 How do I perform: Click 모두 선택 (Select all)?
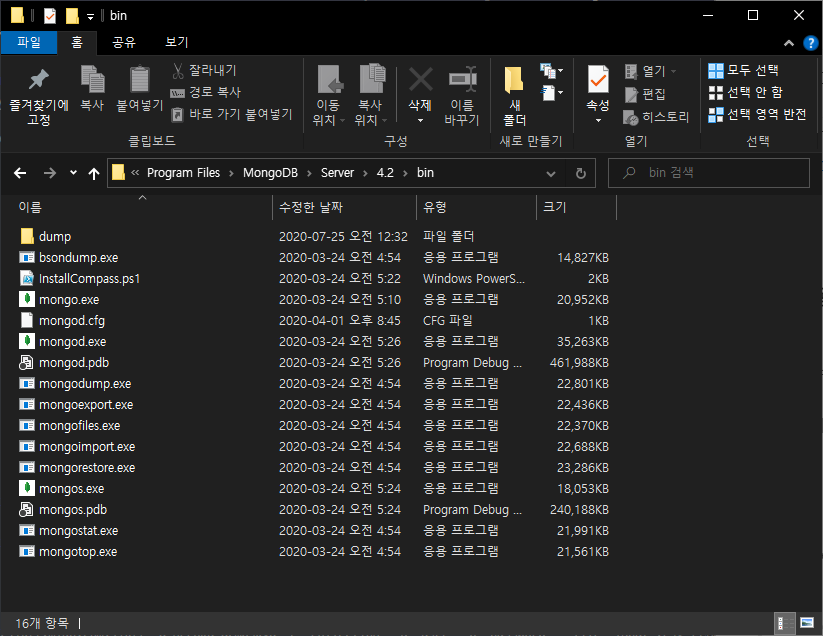(743, 70)
